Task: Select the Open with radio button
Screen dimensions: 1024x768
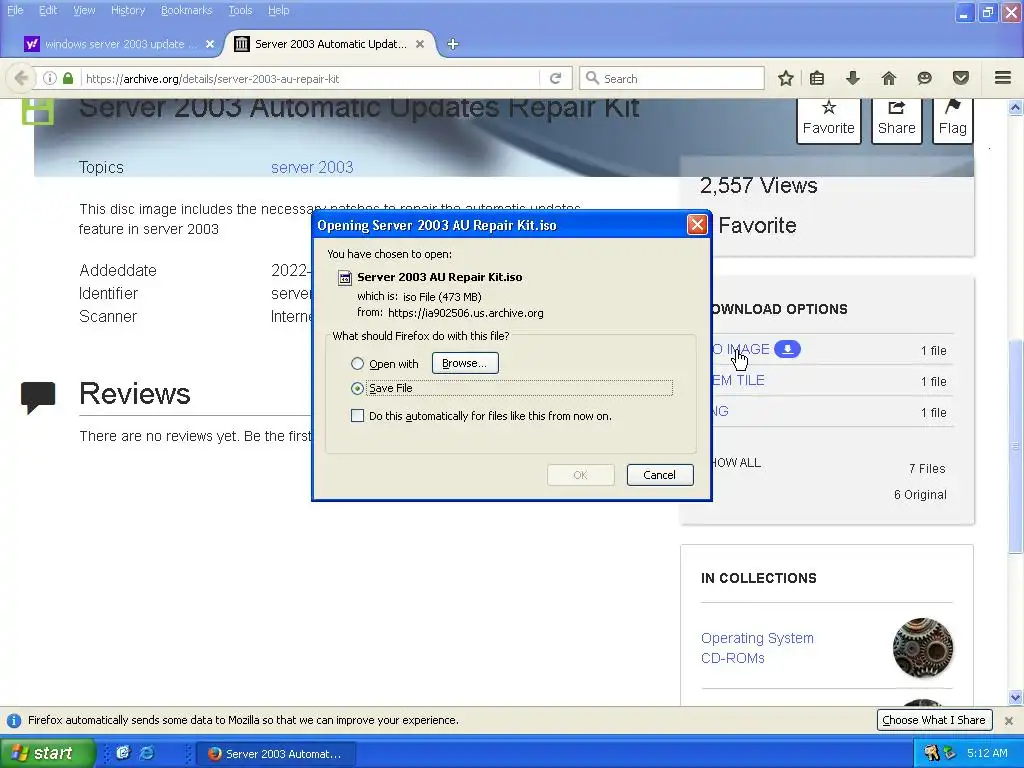Action: pyautogui.click(x=357, y=364)
